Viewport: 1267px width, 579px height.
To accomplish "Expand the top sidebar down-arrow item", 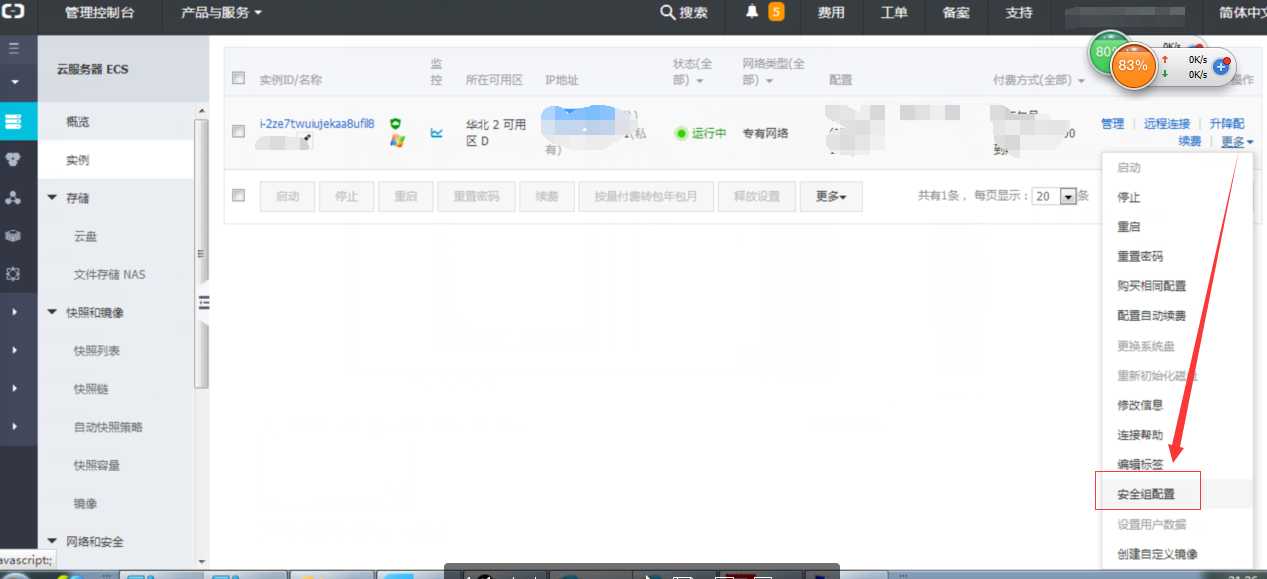I will [x=14, y=82].
